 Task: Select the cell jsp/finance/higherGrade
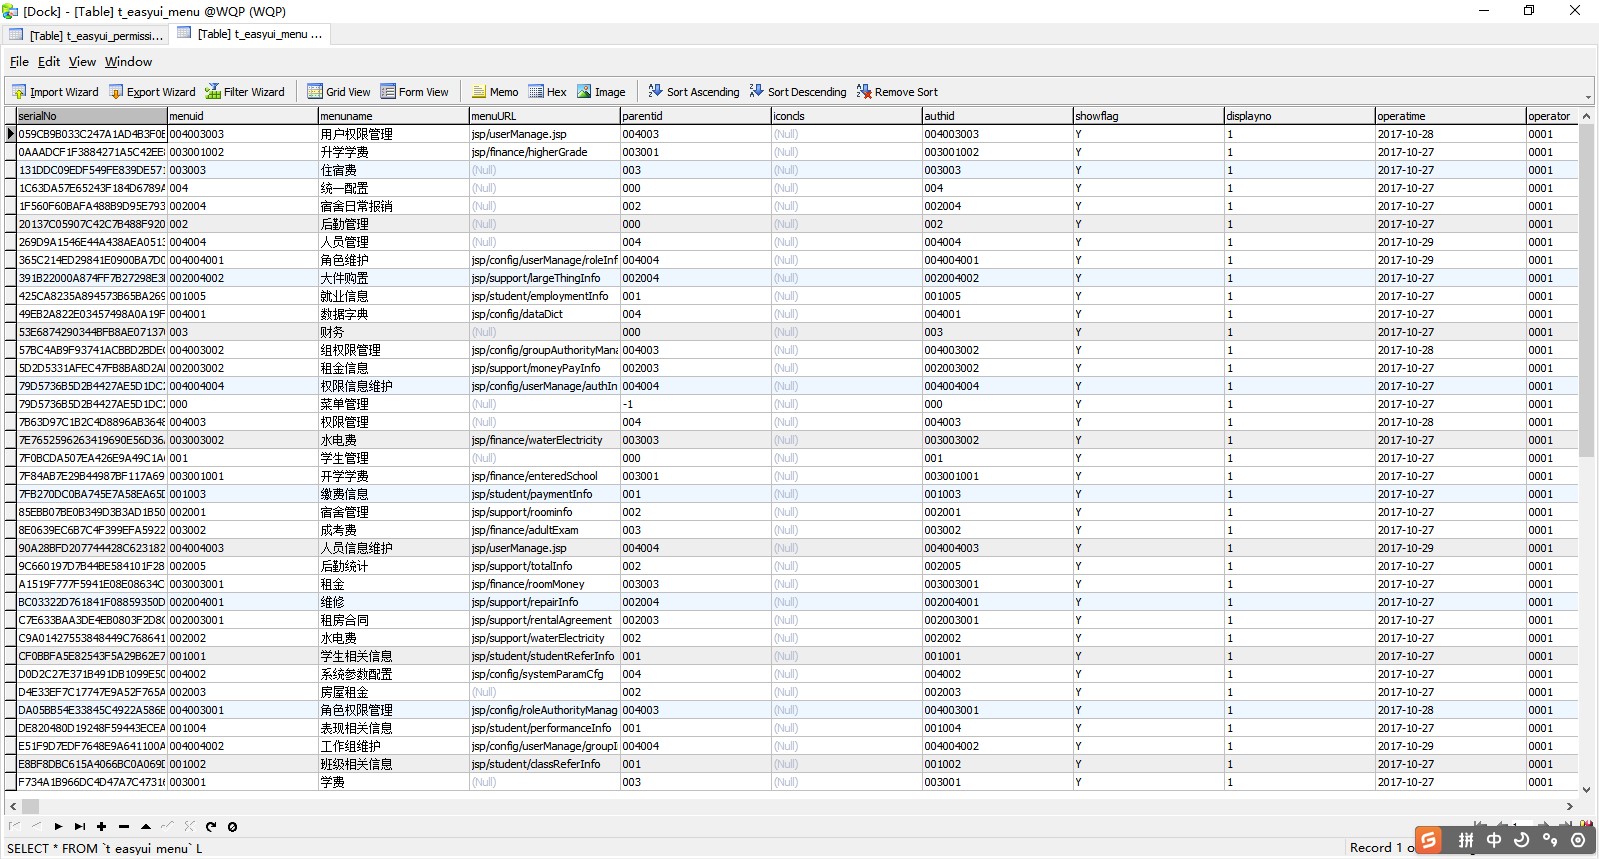coord(544,152)
